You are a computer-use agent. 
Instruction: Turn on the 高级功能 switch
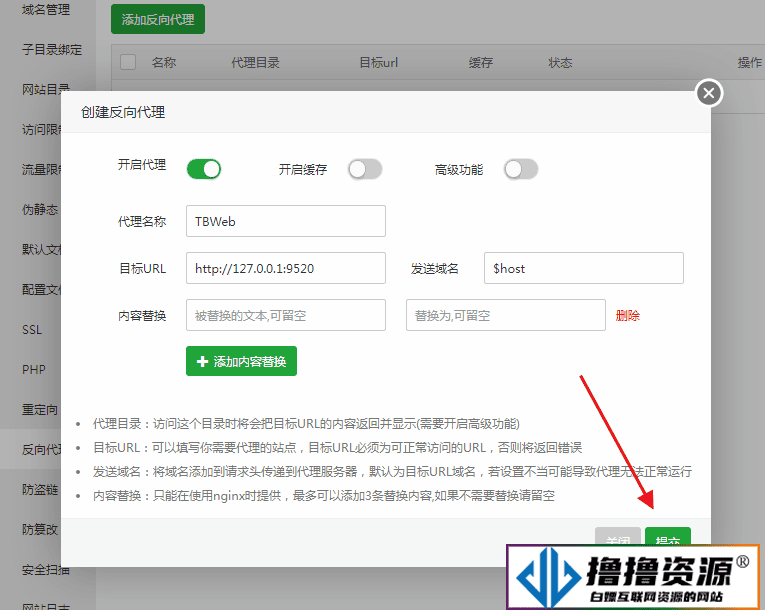(521, 169)
